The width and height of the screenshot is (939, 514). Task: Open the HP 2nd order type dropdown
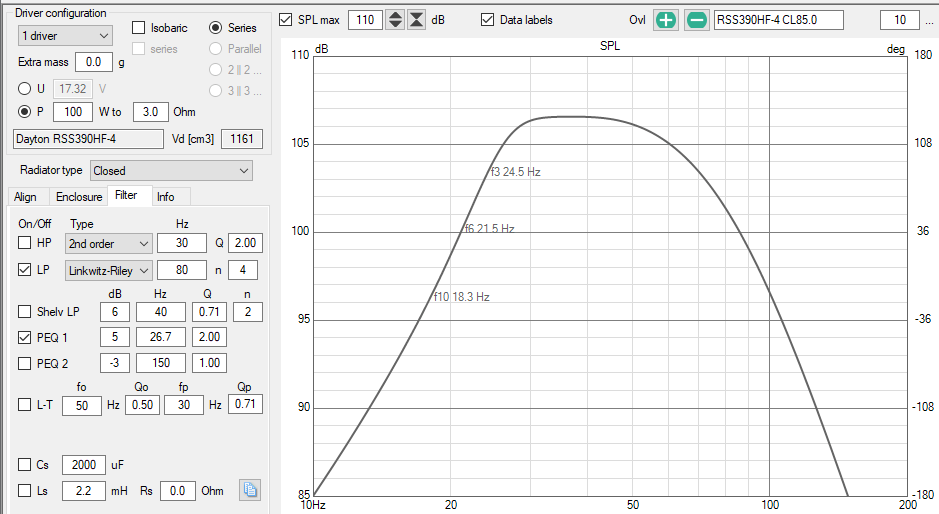point(108,244)
